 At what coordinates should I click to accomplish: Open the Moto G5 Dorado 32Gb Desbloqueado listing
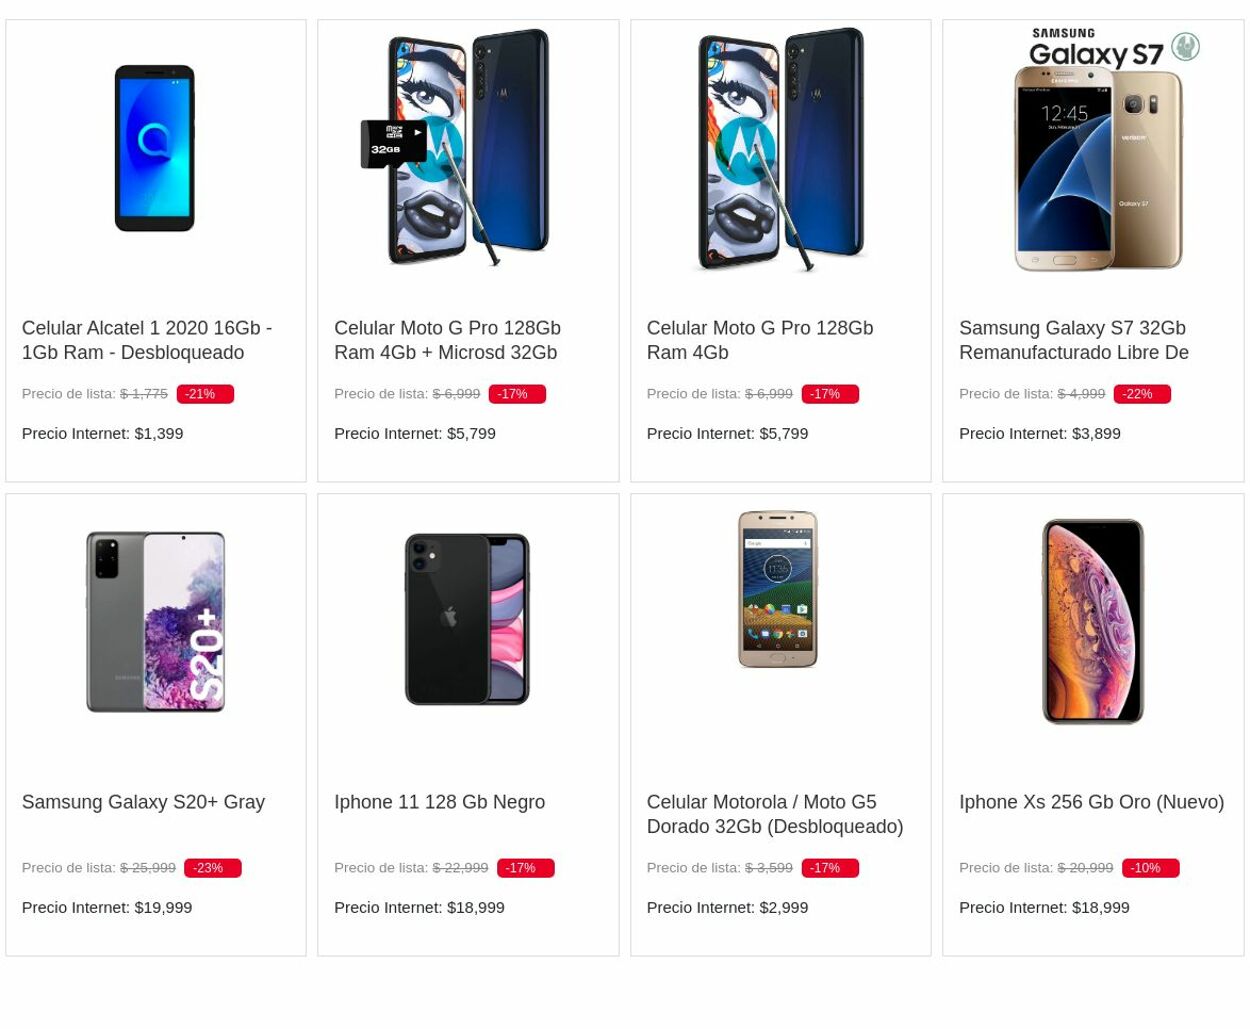774,814
